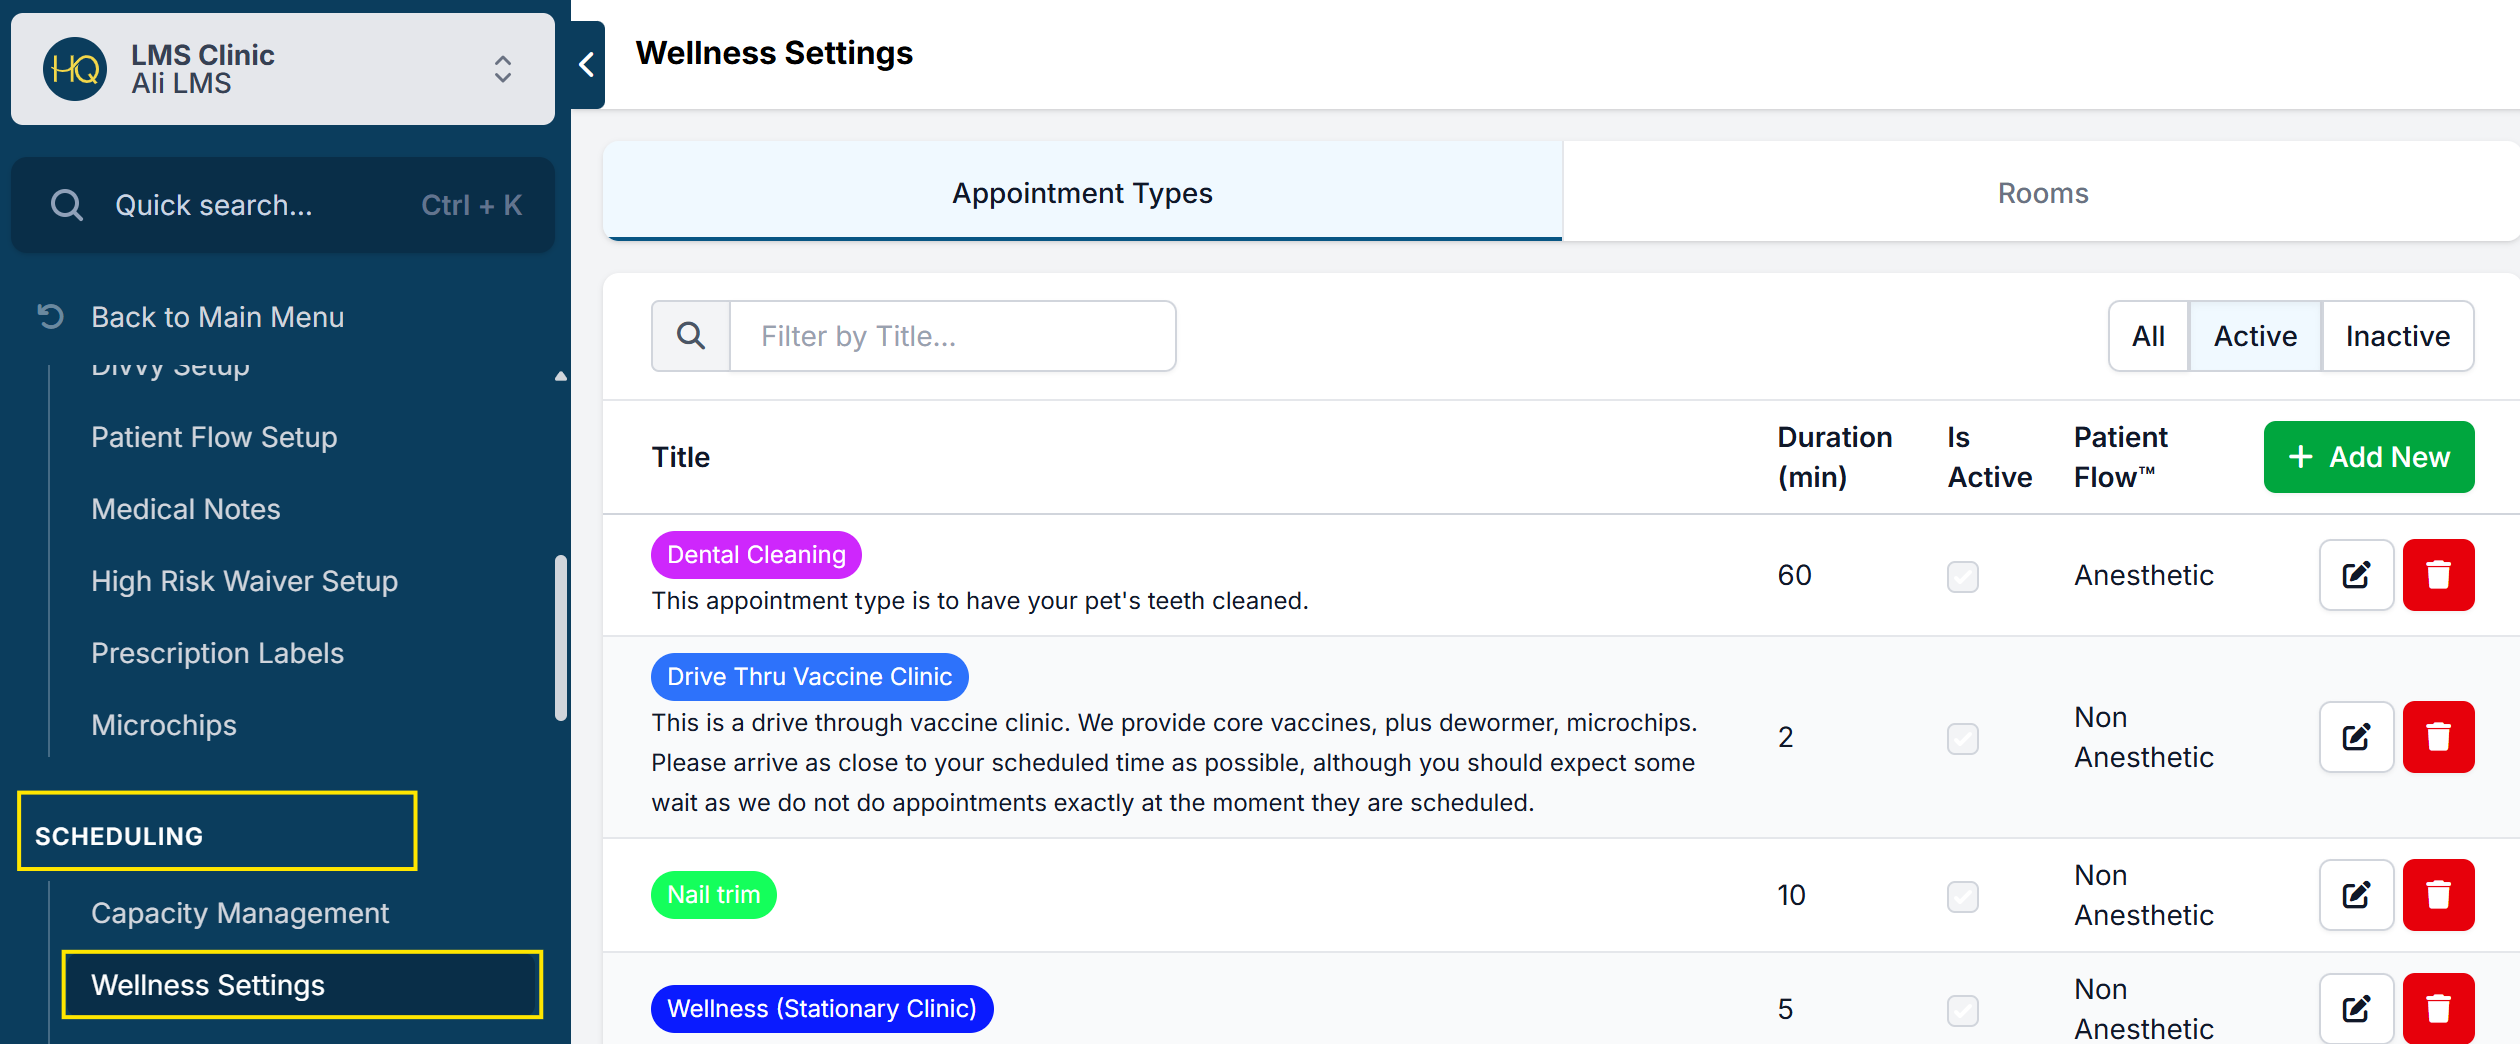This screenshot has width=2520, height=1044.
Task: Open edit for Nail trim
Action: pyautogui.click(x=2355, y=895)
